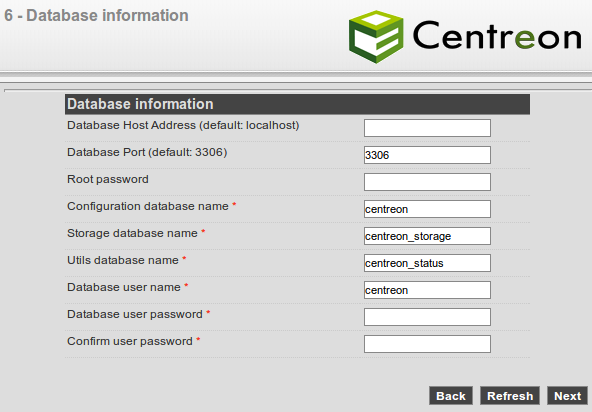Click the Centreon cube logo icon
The width and height of the screenshot is (592, 412).
click(x=376, y=37)
